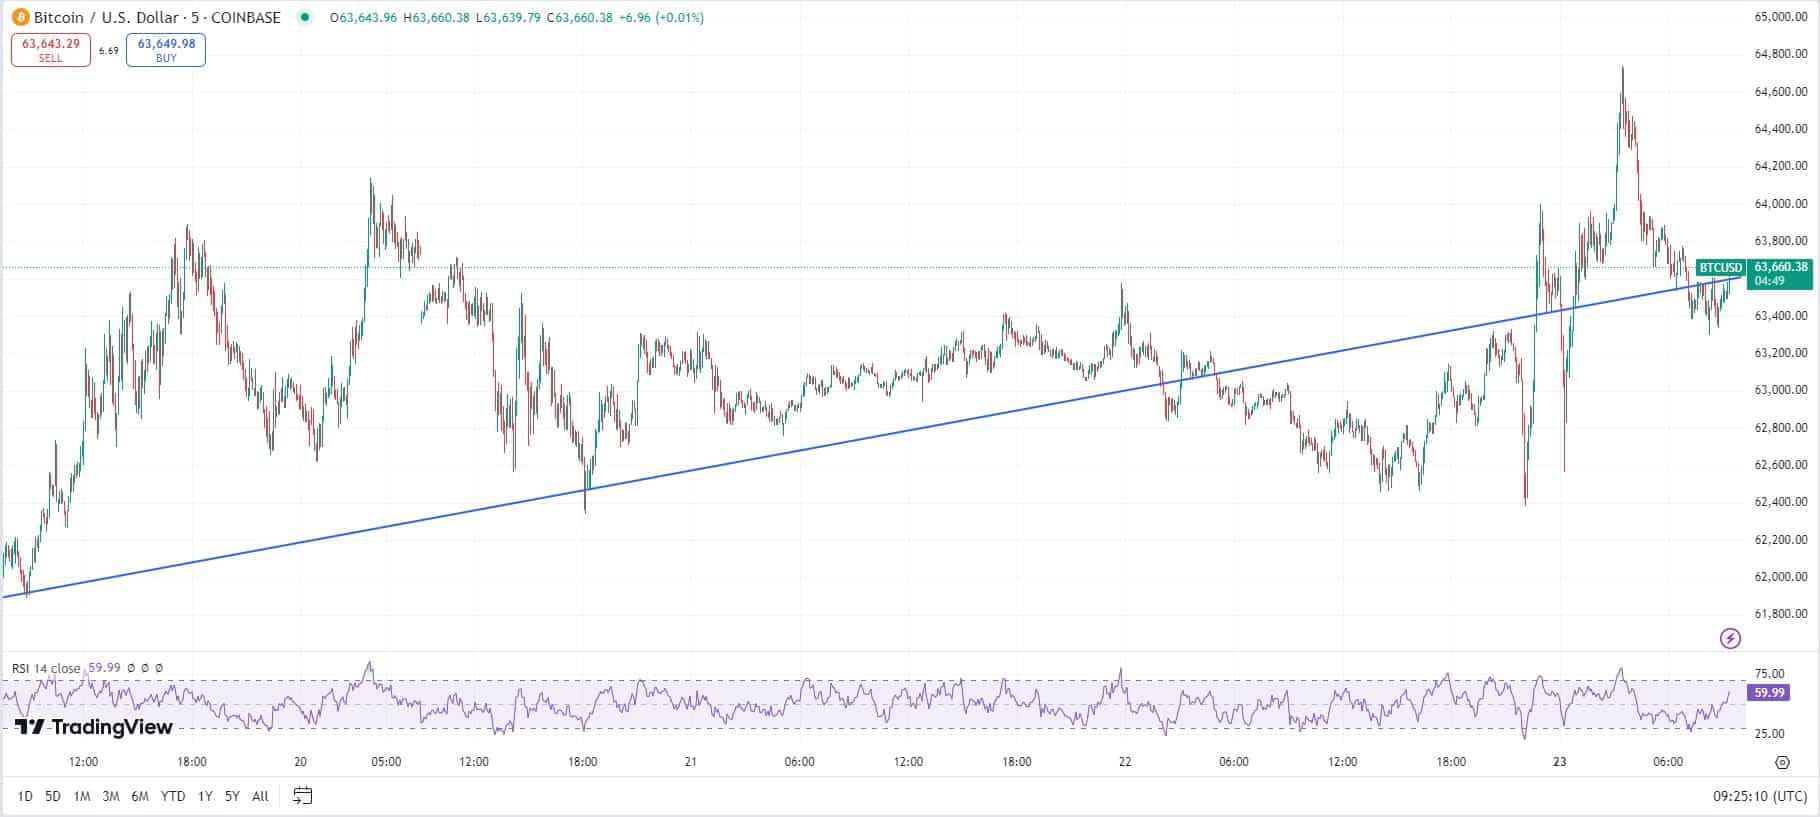Open the 09:25:10 (UTC) timezone menu

(1760, 796)
